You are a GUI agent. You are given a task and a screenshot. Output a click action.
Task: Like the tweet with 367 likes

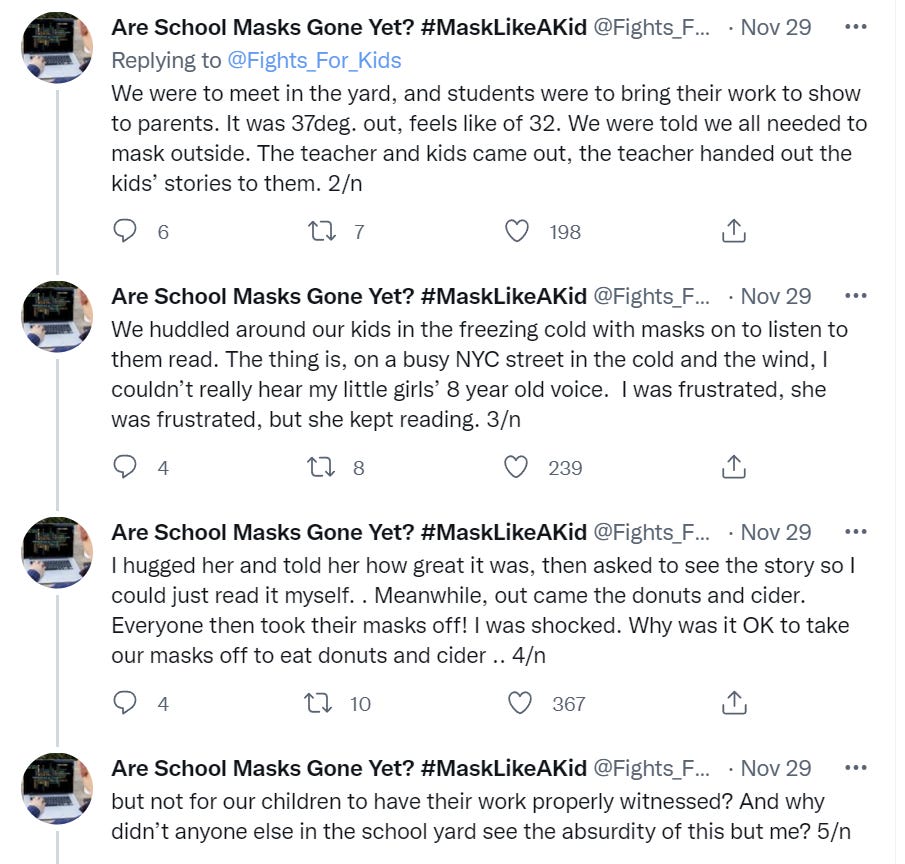coord(520,703)
